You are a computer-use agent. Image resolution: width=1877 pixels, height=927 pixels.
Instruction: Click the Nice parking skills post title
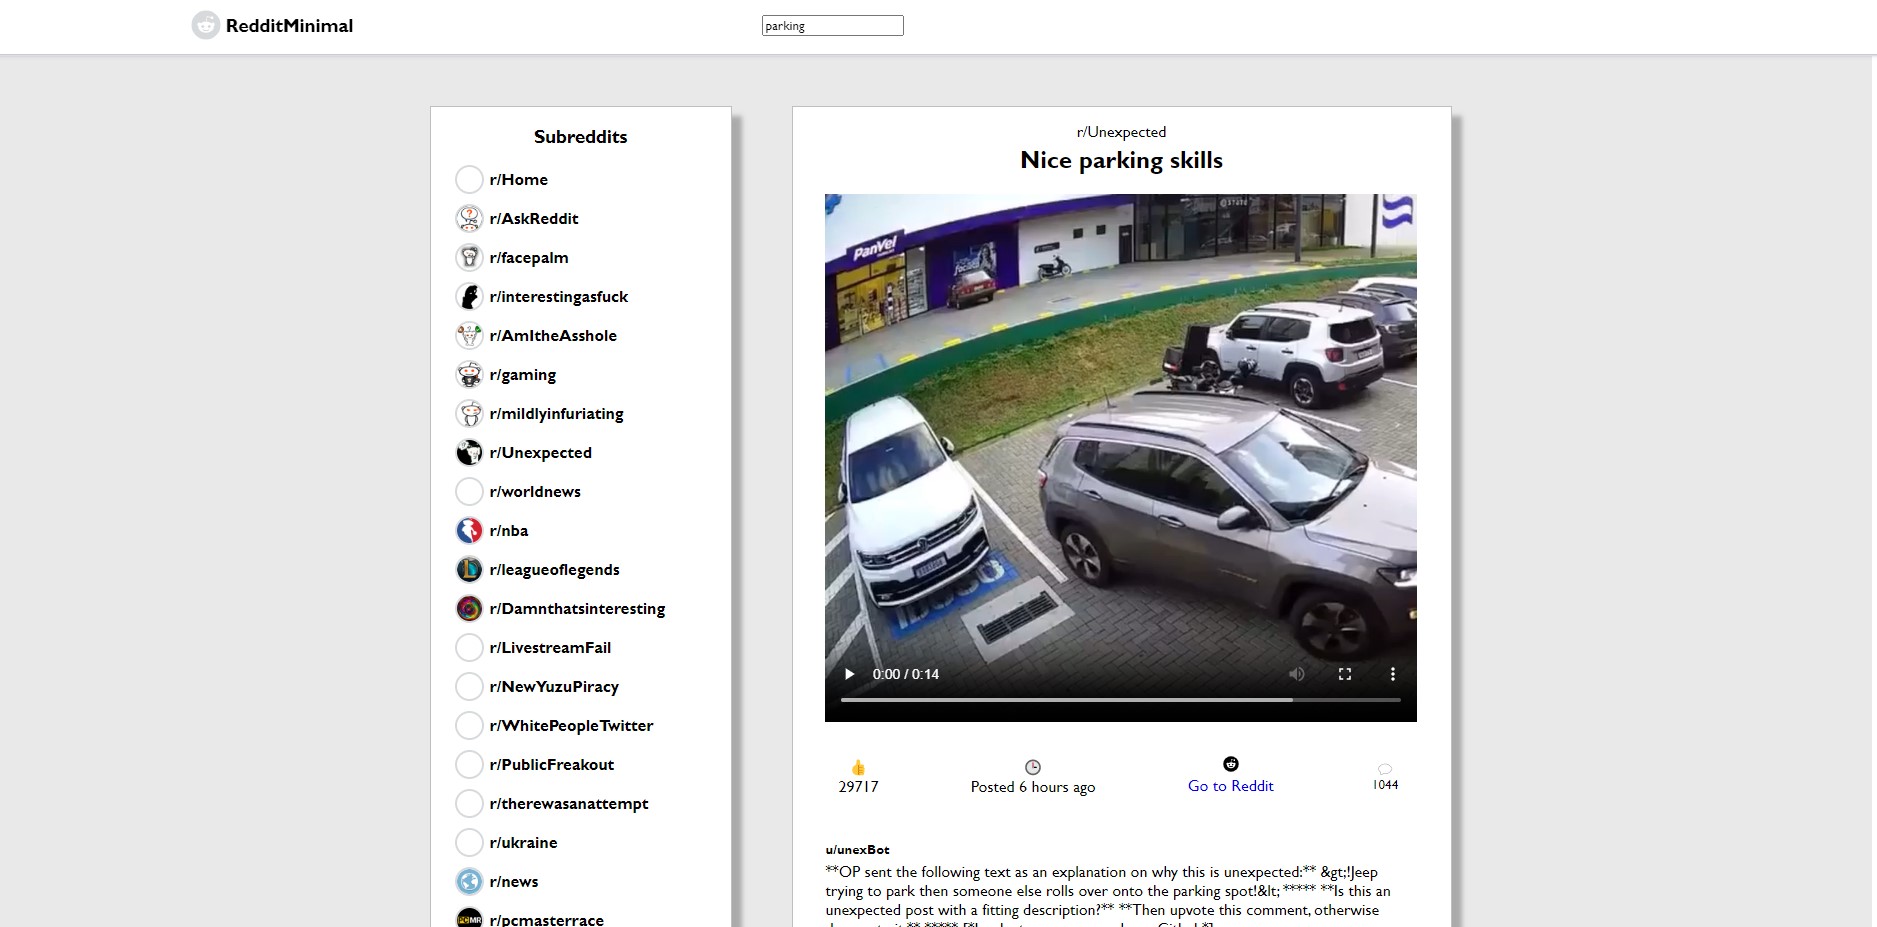[1121, 160]
